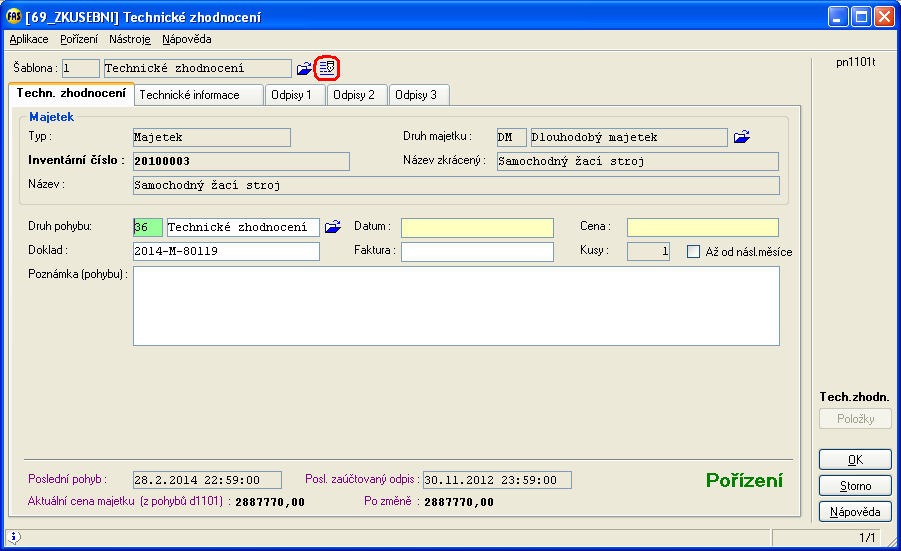Enable the Až od násl.měsíce checkbox
This screenshot has height=551, width=901.
point(694,252)
